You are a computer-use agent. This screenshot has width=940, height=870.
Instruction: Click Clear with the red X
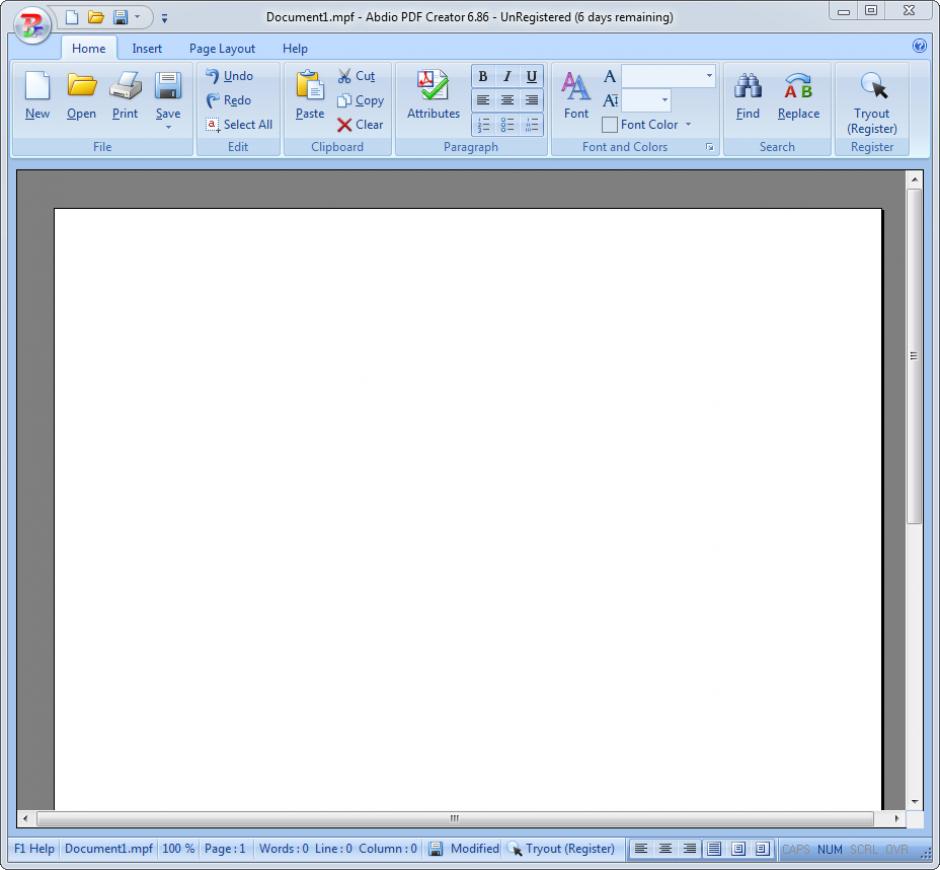[x=360, y=125]
